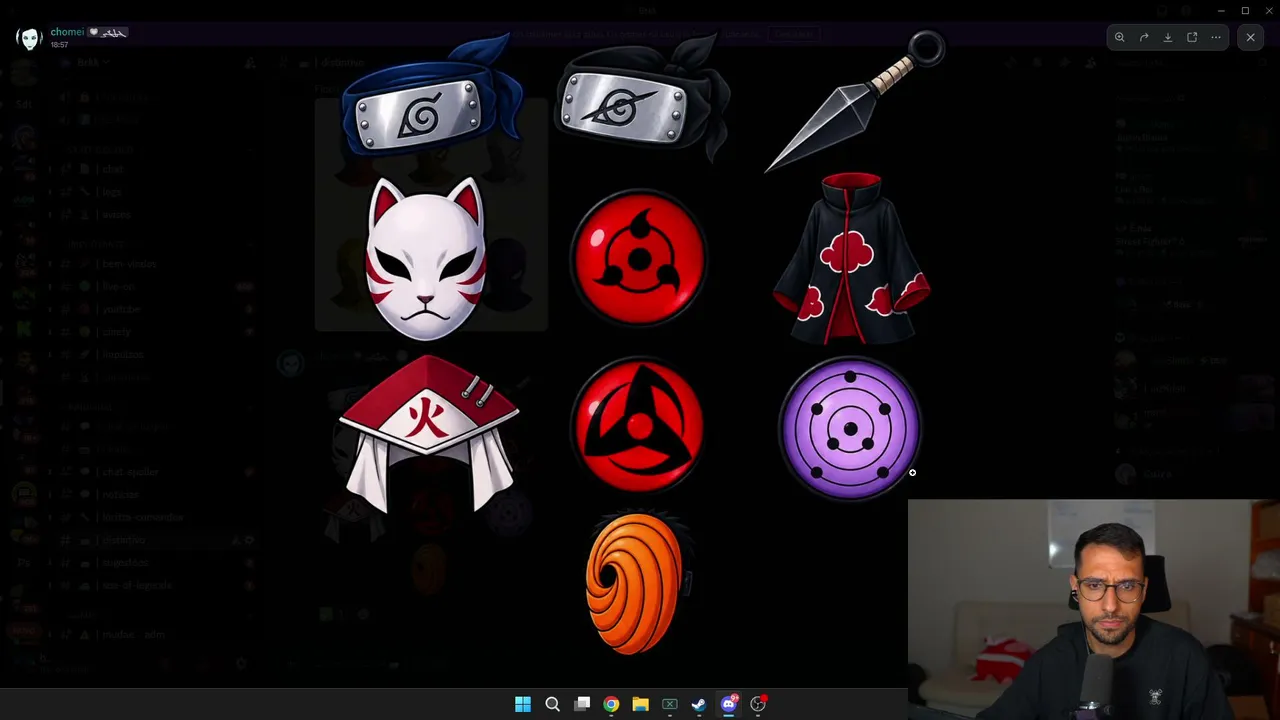Maximize the Discord window
This screenshot has height=720, width=1280.
[x=1245, y=11]
